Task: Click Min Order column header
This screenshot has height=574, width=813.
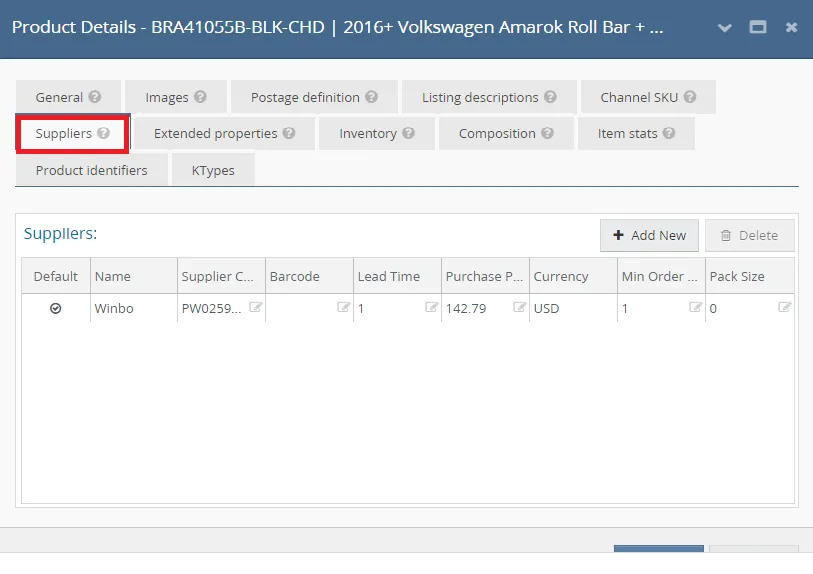Action: [x=661, y=276]
